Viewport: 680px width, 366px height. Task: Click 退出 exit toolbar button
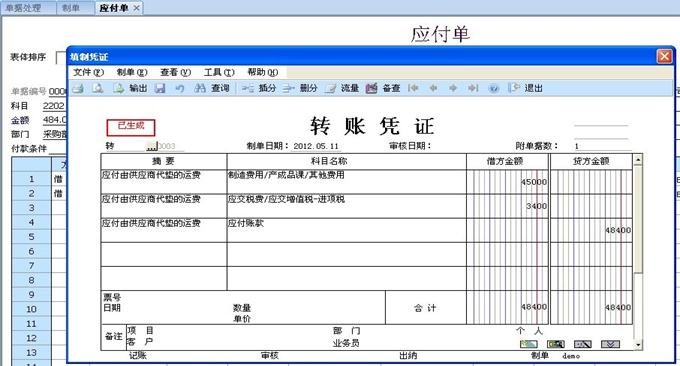tap(526, 88)
